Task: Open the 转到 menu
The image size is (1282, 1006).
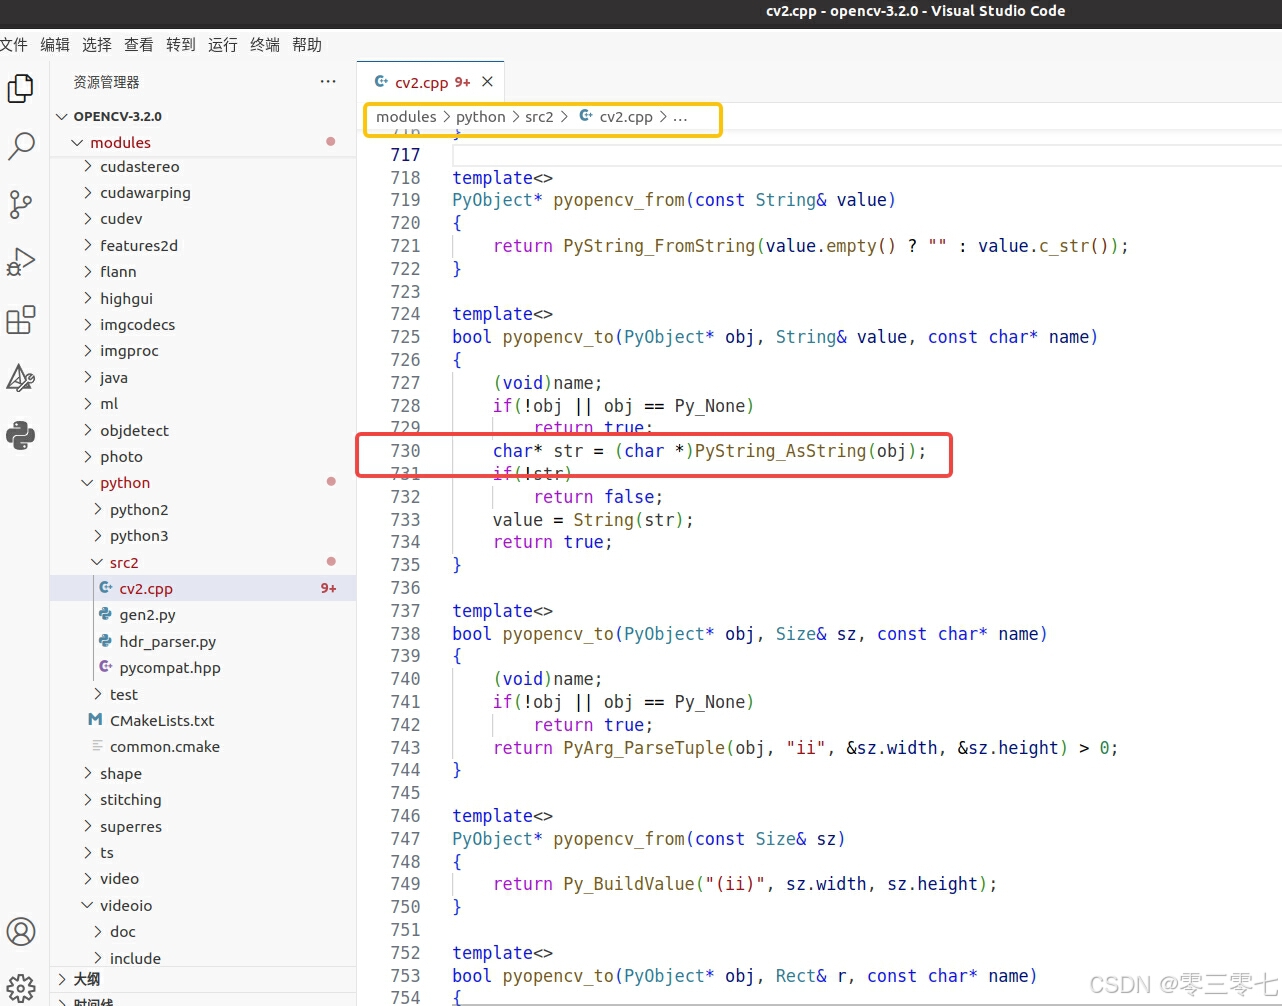Action: click(181, 45)
